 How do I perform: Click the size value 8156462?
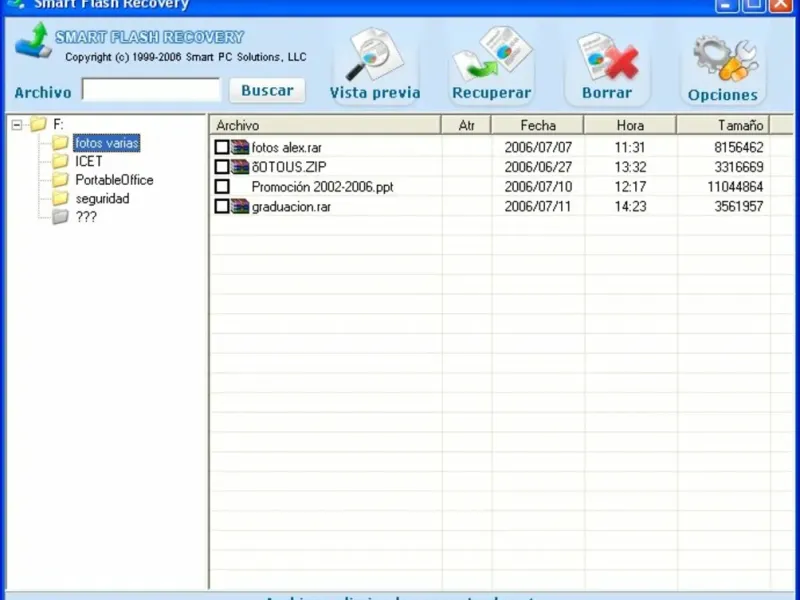click(x=739, y=147)
